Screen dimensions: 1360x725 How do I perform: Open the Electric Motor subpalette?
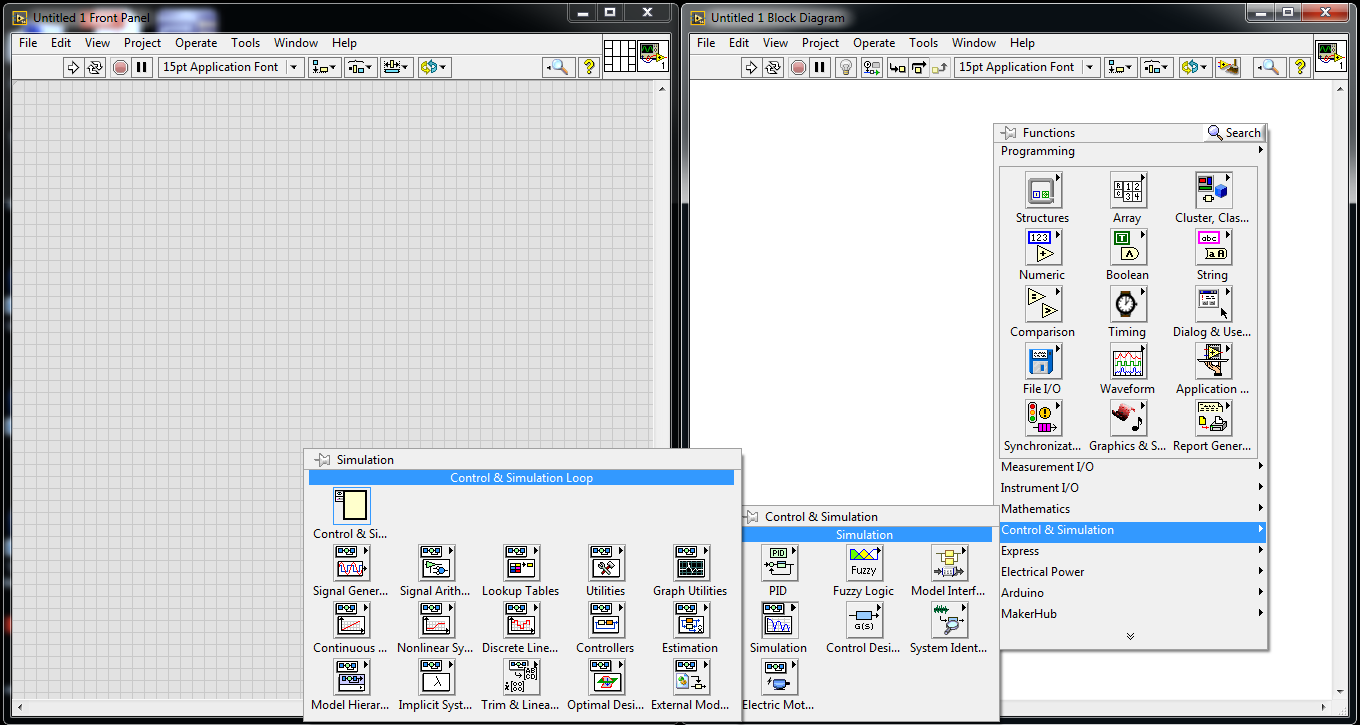click(x=779, y=678)
